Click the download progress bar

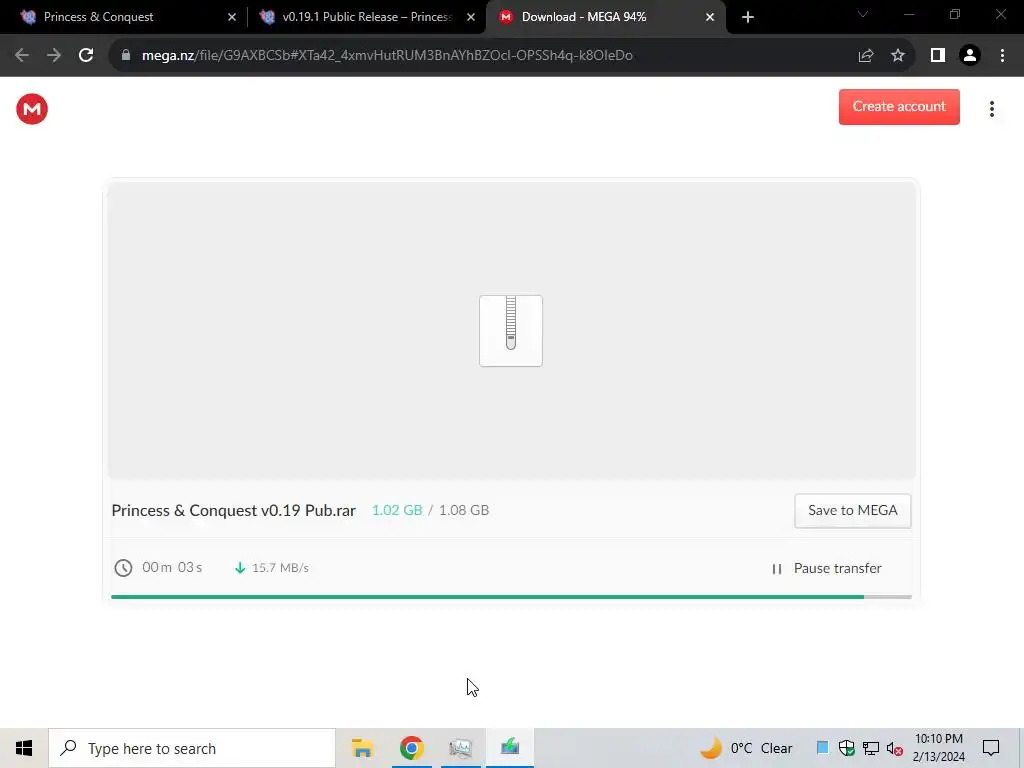click(x=511, y=597)
